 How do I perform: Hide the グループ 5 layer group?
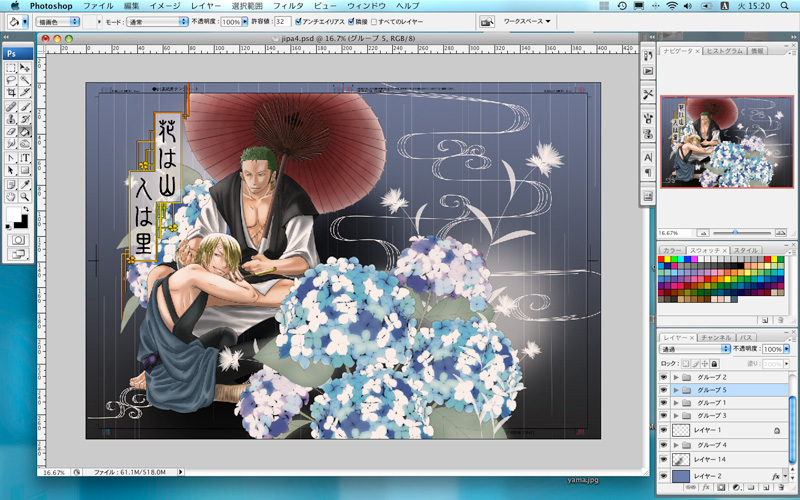coord(663,390)
